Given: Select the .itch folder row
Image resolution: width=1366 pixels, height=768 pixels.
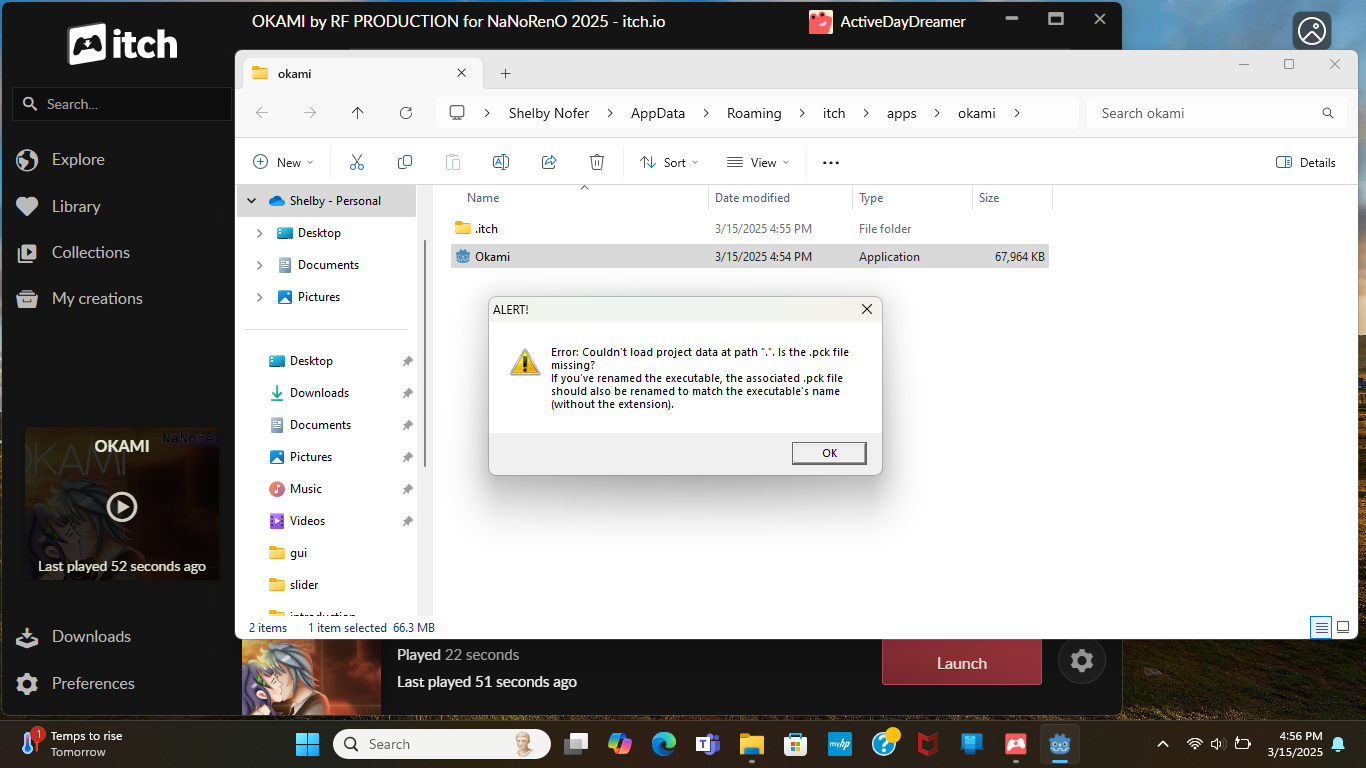Looking at the screenshot, I should [750, 229].
